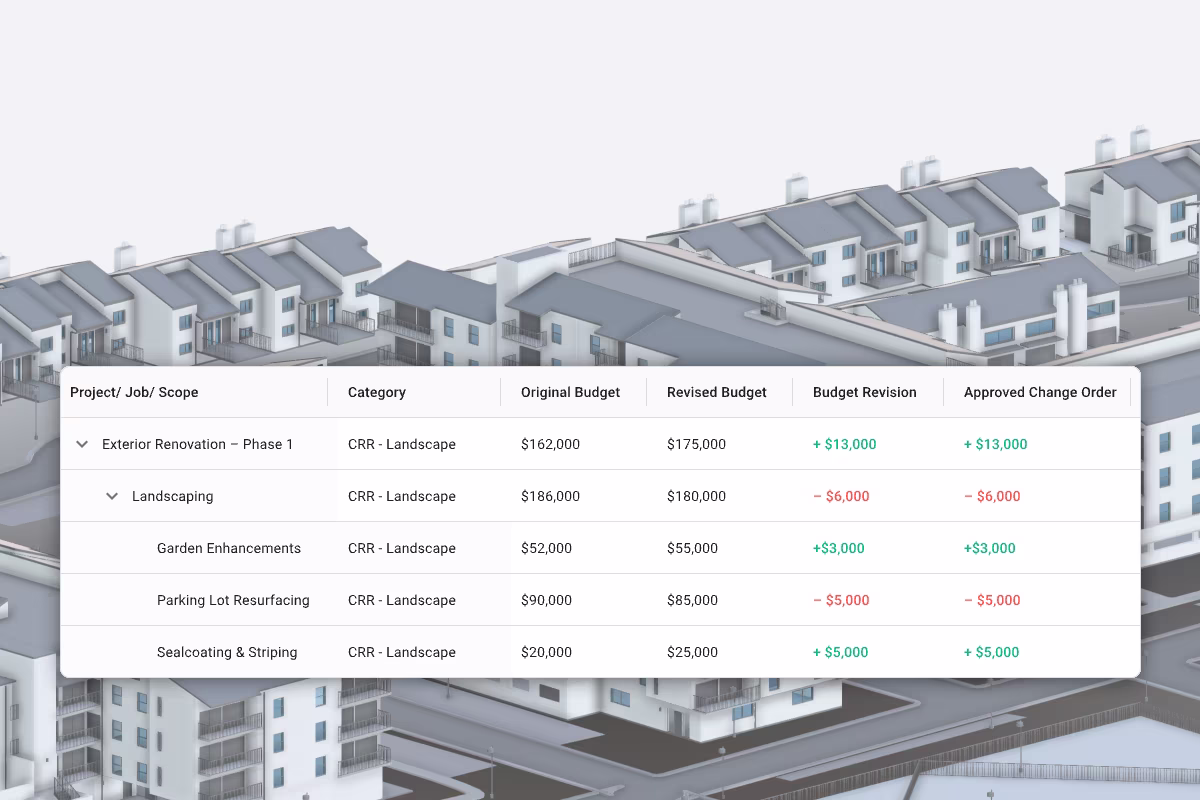Click the −$6,000 approved change order value
The width and height of the screenshot is (1200, 800).
point(992,496)
